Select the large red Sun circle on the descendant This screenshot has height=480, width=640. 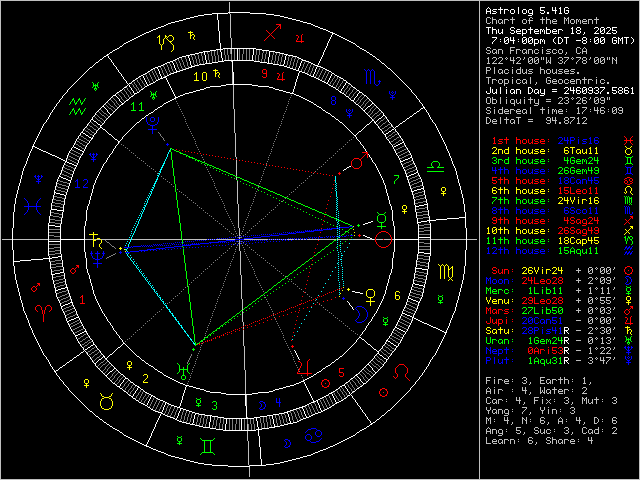coord(383,239)
